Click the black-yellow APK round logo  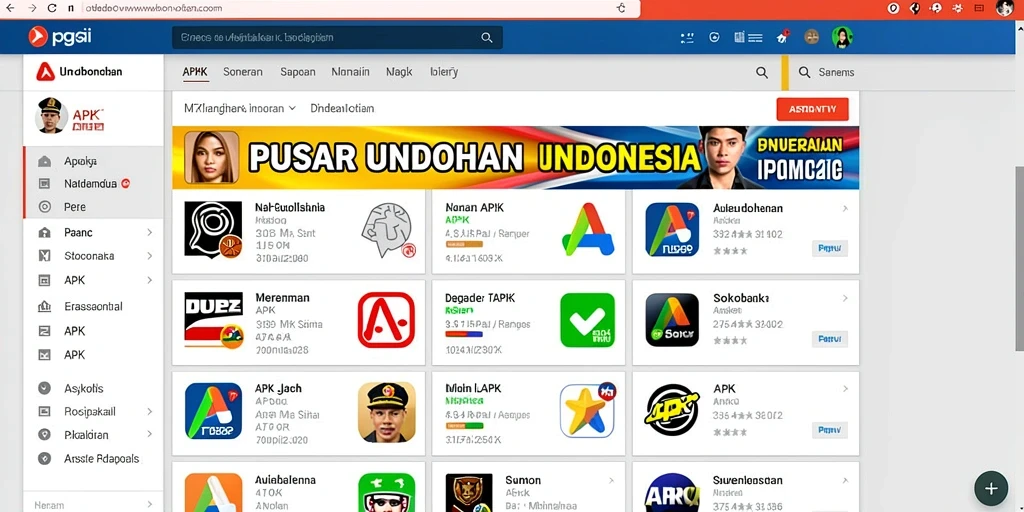[672, 409]
